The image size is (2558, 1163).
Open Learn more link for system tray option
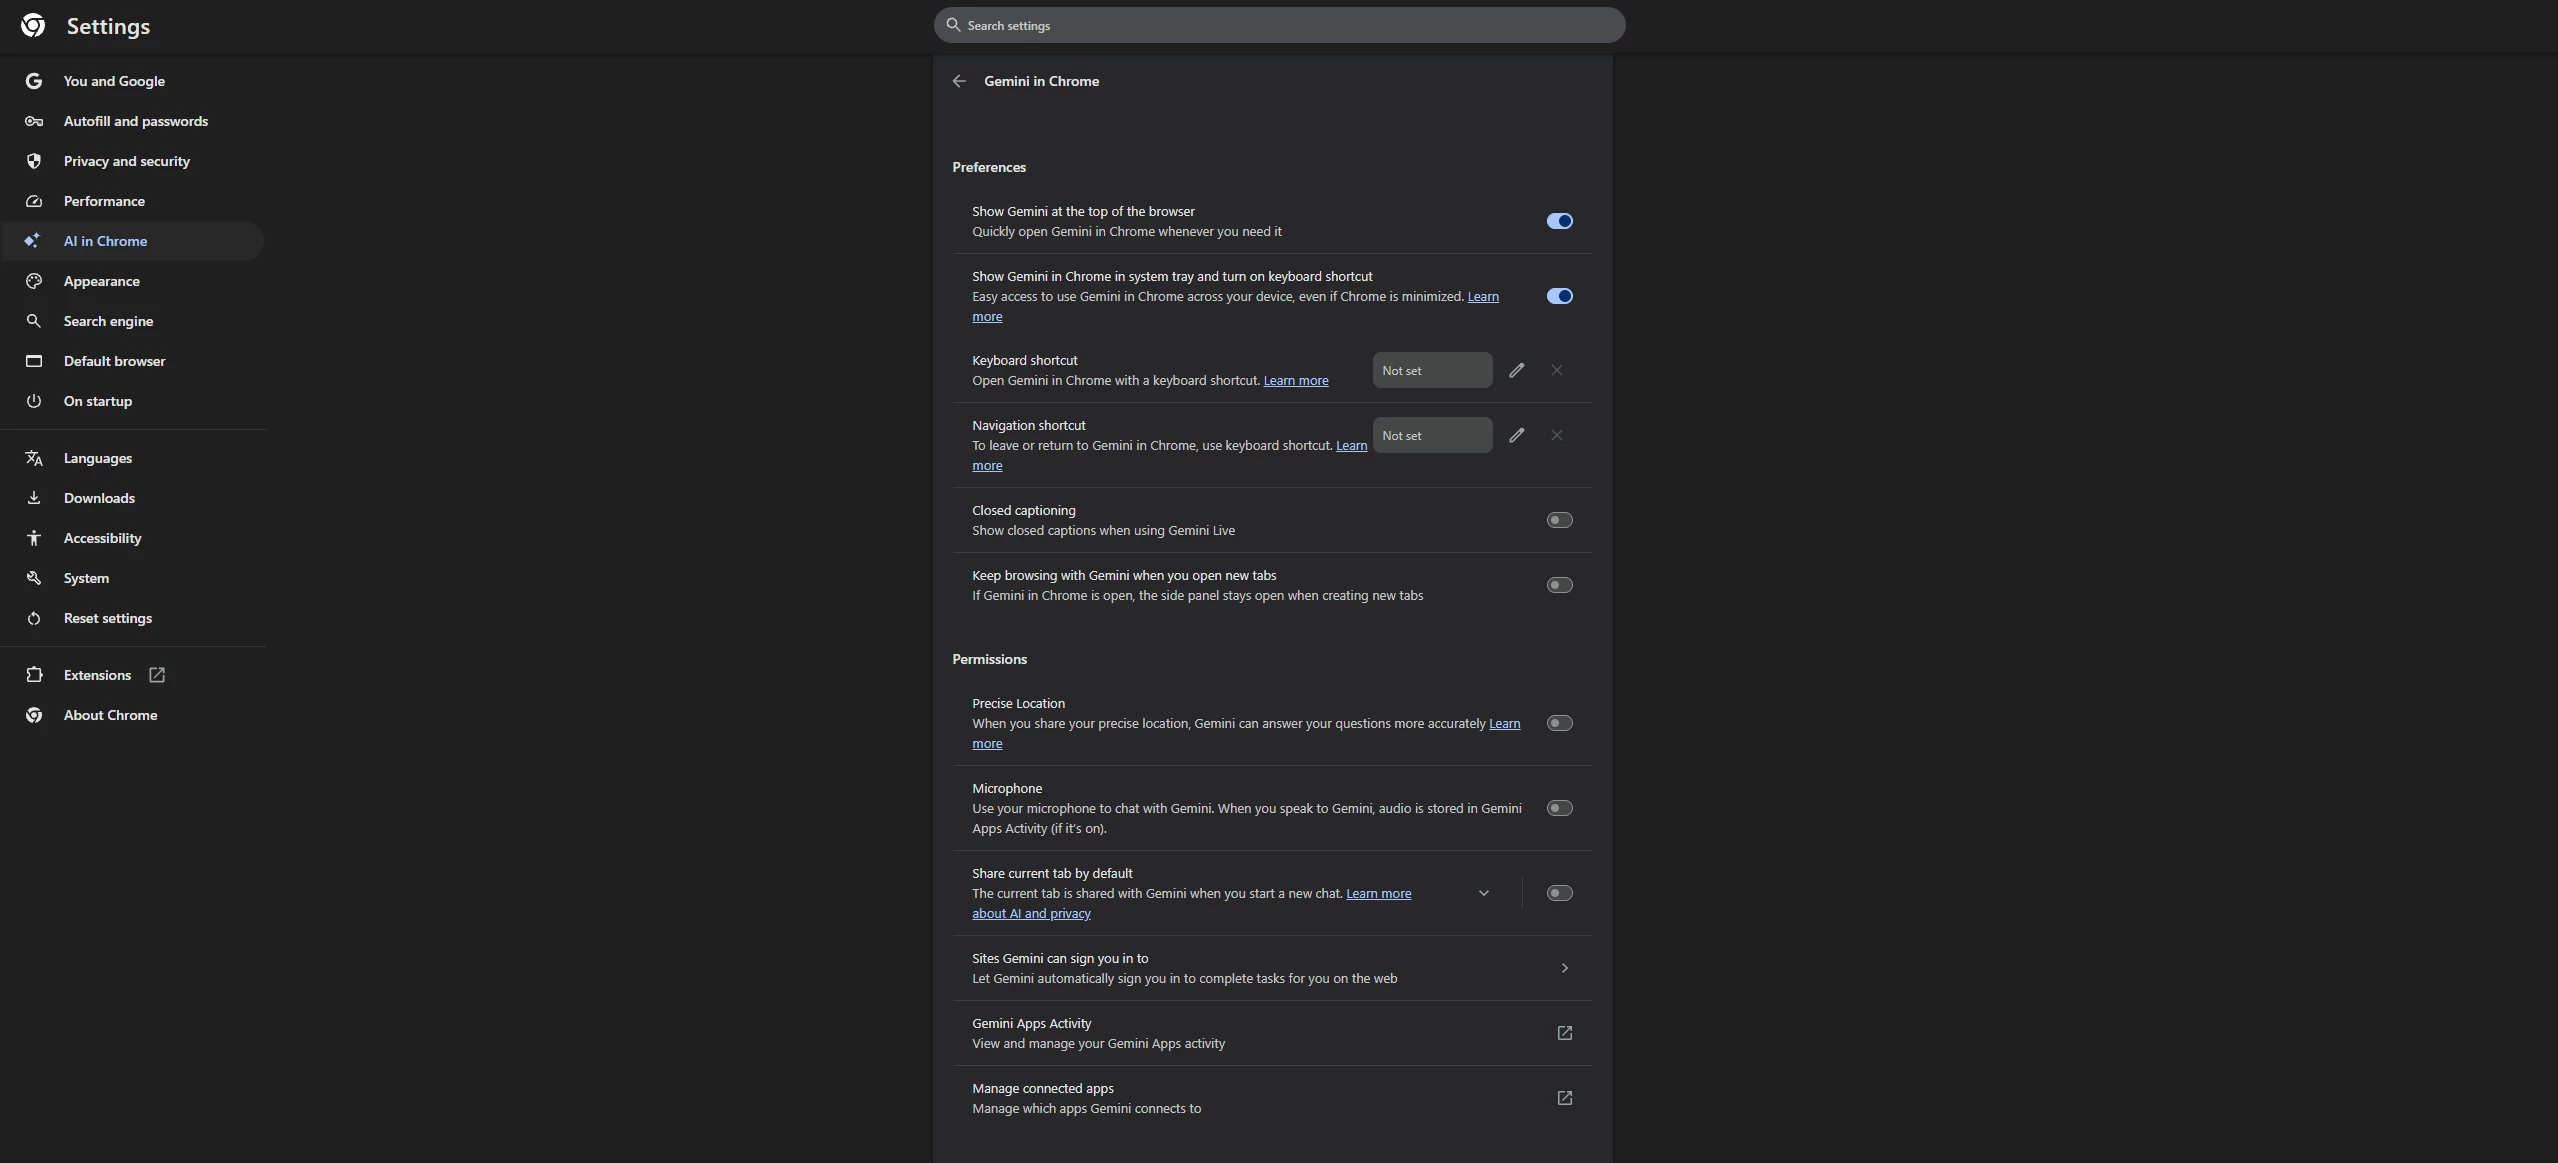(1483, 297)
